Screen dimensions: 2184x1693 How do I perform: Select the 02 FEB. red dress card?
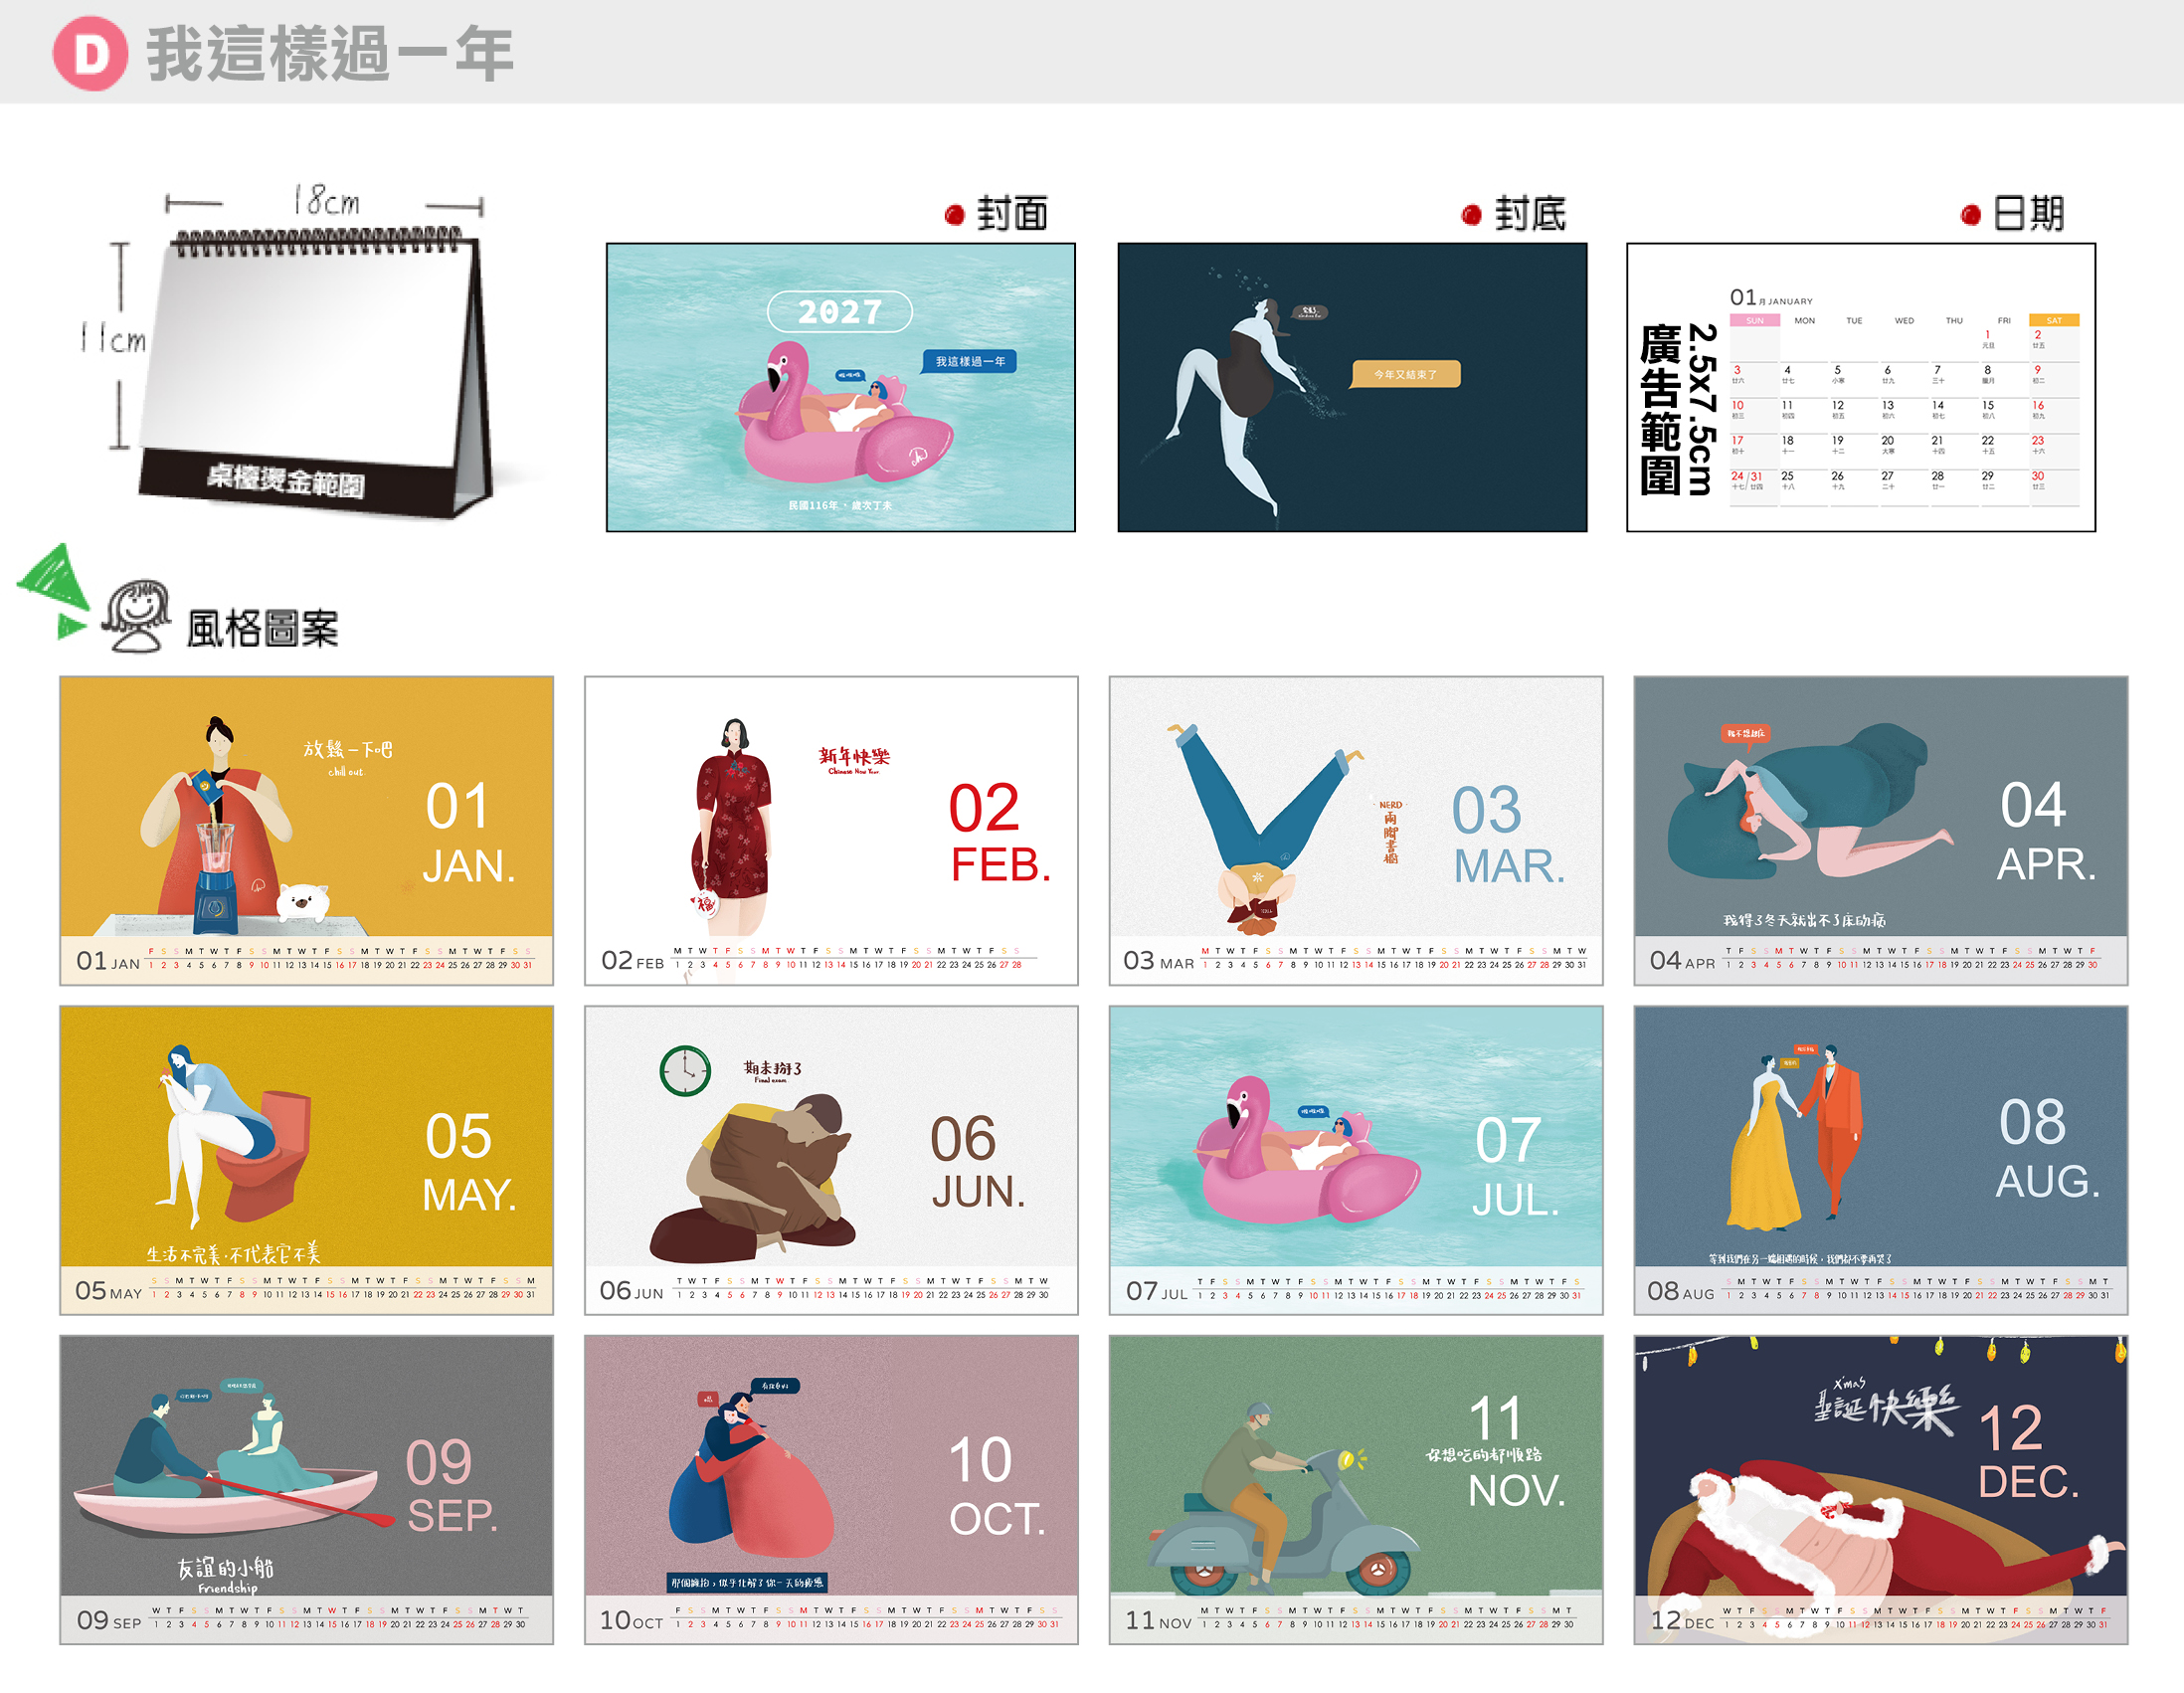pos(831,831)
